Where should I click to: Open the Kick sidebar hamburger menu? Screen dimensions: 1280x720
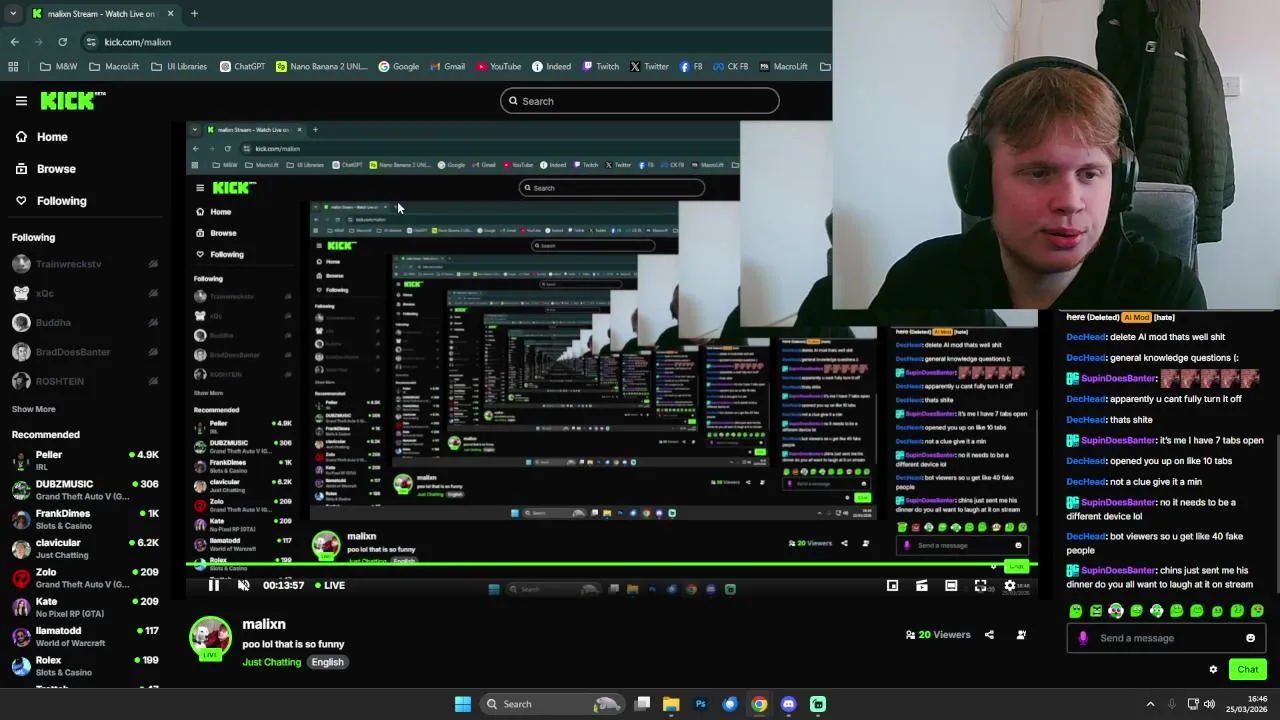[21, 101]
